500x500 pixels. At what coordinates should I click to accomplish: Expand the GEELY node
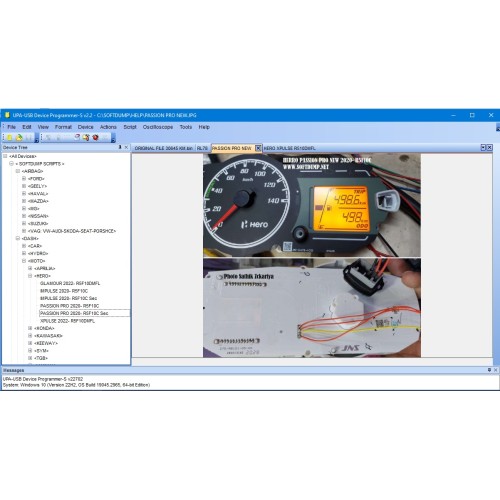tap(24, 186)
